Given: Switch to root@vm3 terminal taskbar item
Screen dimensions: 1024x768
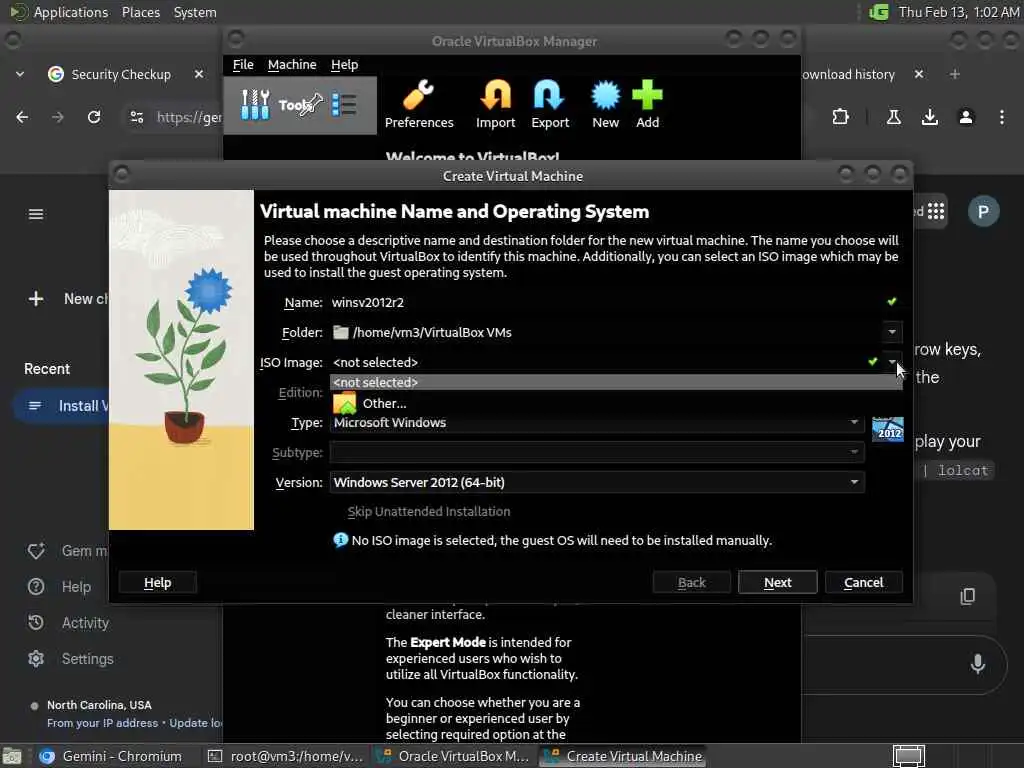Looking at the screenshot, I should coord(285,756).
